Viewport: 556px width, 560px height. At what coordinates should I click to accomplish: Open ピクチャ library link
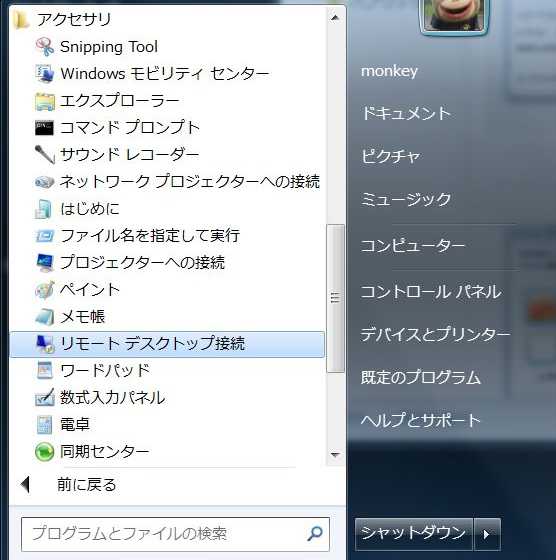click(x=391, y=156)
